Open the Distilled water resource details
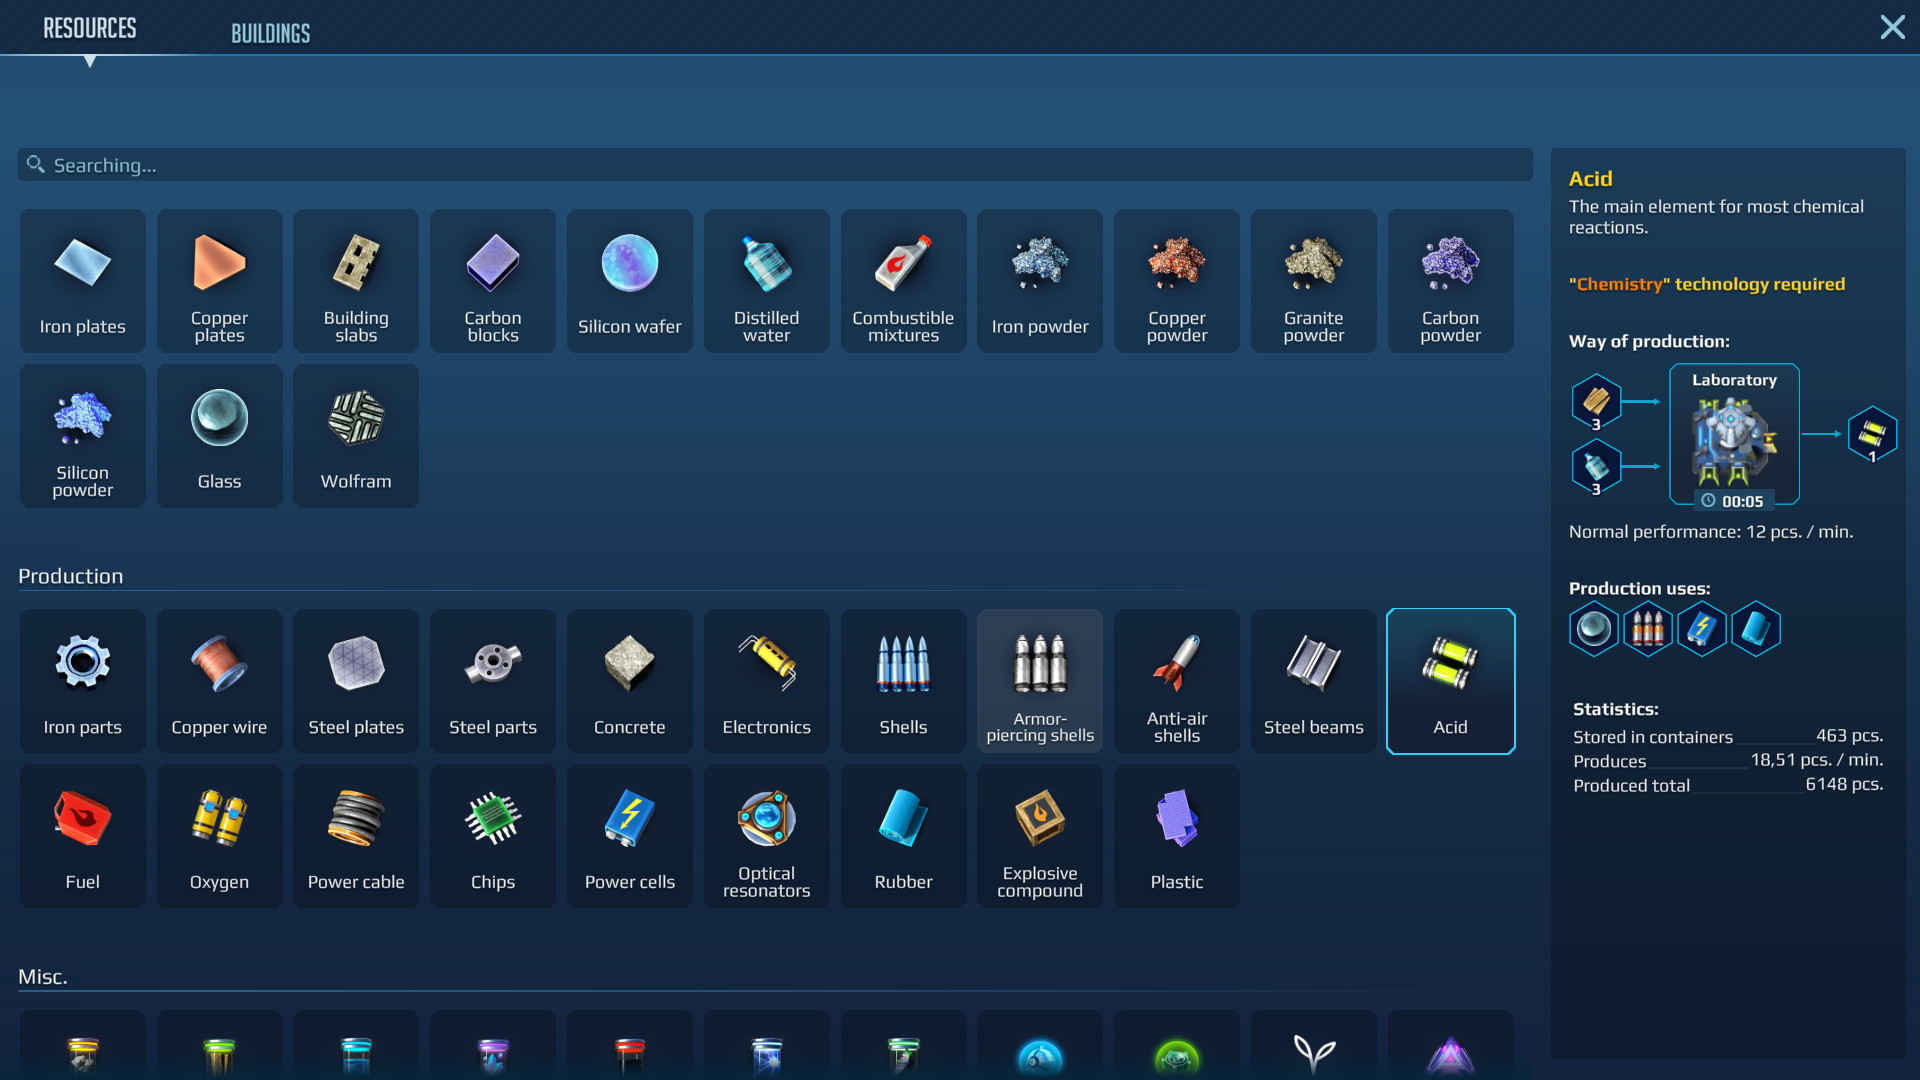 pyautogui.click(x=766, y=281)
